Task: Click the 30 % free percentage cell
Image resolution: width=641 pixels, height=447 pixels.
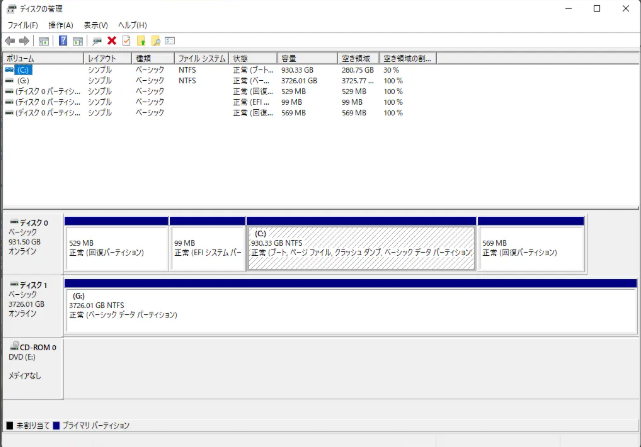Action: pos(391,70)
